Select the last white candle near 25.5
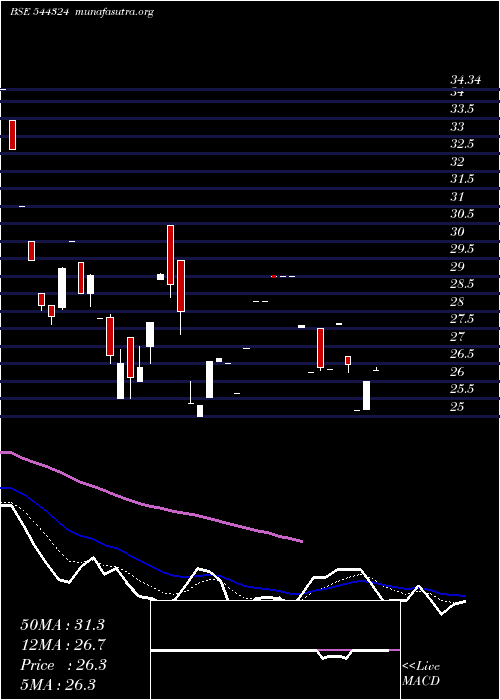The height and width of the screenshot is (700, 500). tap(367, 396)
